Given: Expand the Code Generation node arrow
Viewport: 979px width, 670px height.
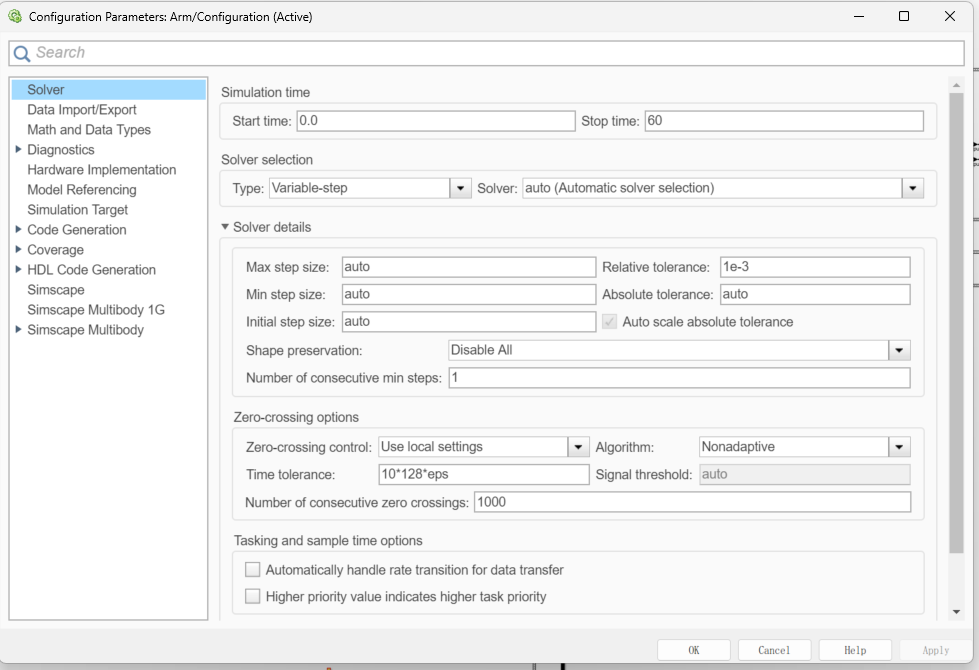Looking at the screenshot, I should coord(18,229).
